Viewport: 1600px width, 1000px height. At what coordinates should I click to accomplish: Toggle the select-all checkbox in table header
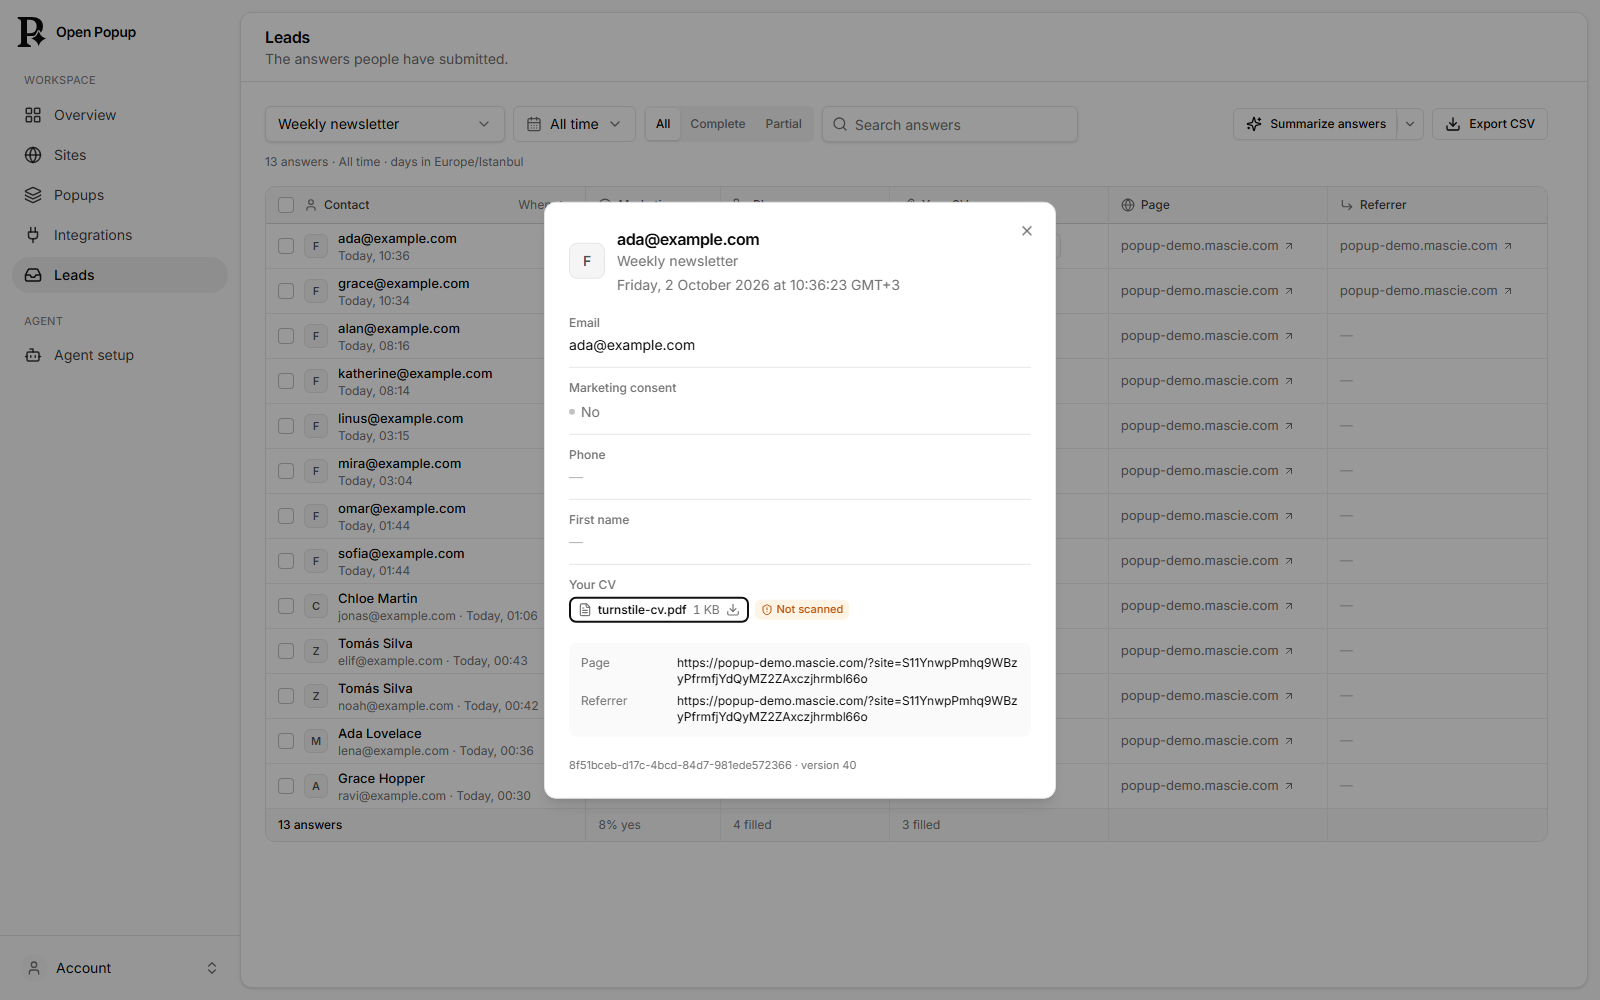(286, 205)
